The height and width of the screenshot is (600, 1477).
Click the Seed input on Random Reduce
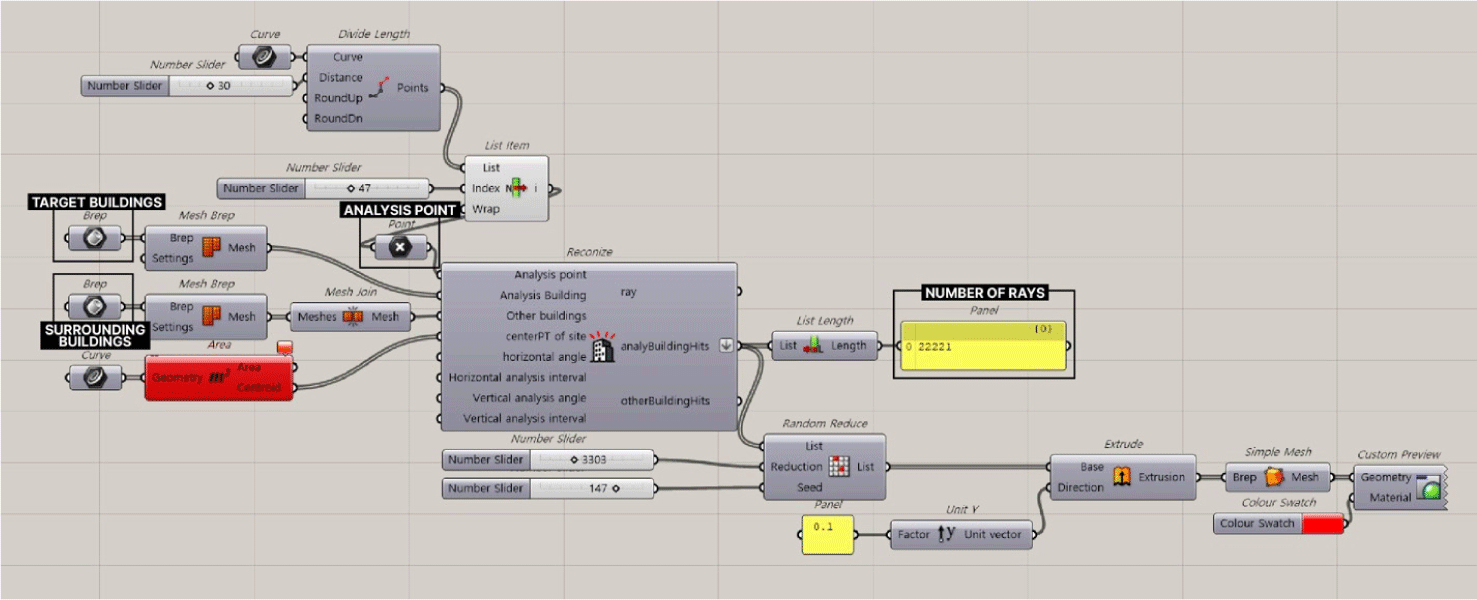pyautogui.click(x=809, y=487)
